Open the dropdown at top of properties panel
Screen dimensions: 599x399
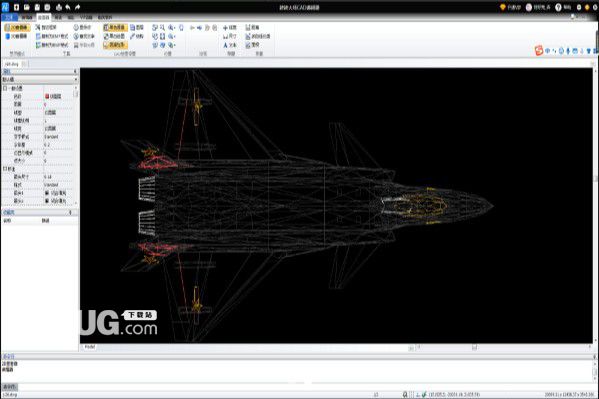pos(40,79)
